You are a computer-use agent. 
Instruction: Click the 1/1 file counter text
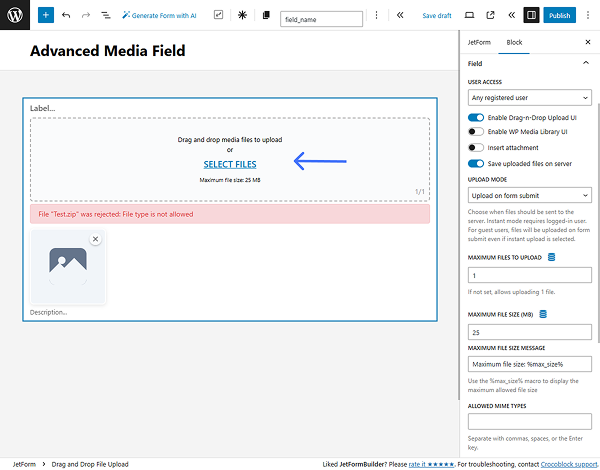point(420,192)
